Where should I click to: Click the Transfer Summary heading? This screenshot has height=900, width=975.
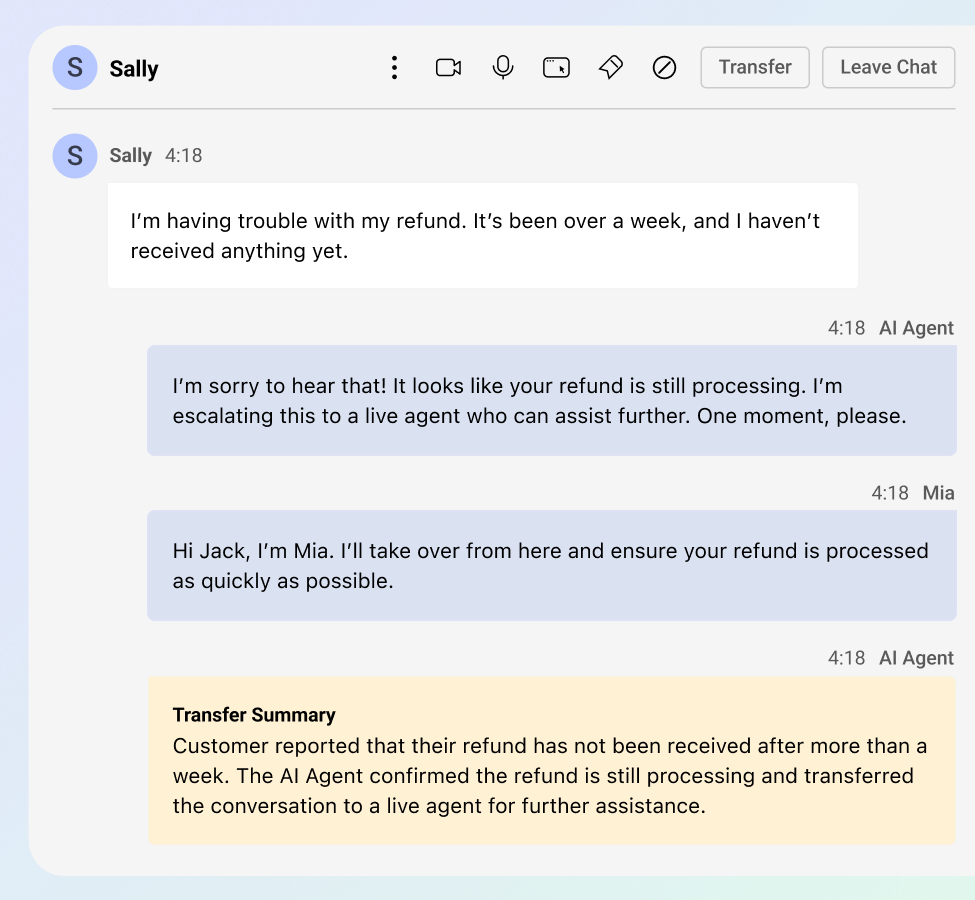[x=254, y=715]
